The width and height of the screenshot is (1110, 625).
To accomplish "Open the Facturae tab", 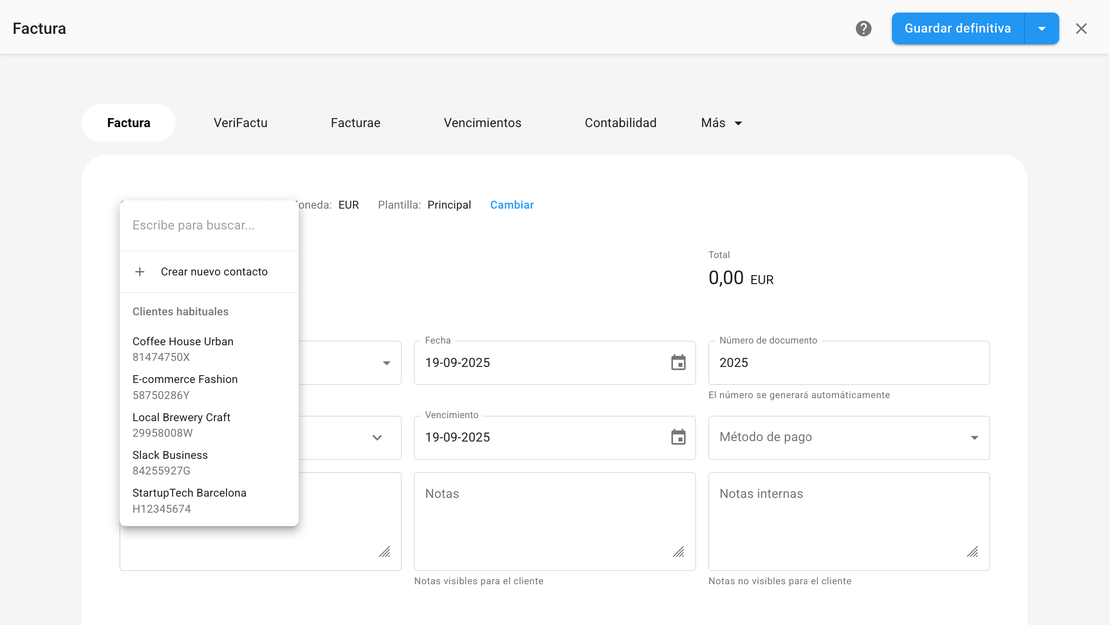I will coord(355,123).
